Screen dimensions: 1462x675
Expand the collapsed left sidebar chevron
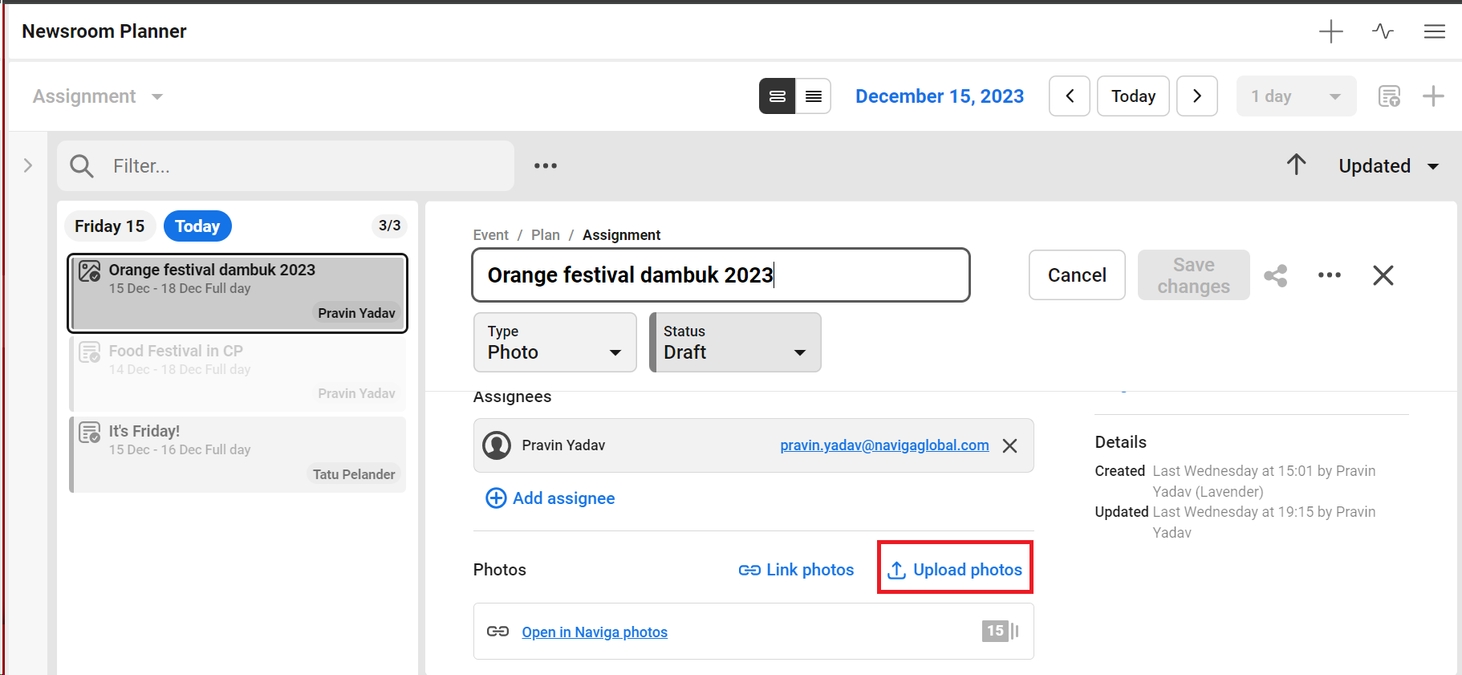coord(28,165)
